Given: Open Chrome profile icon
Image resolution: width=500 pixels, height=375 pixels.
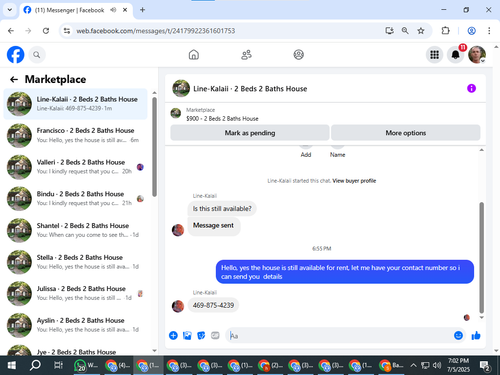Looking at the screenshot, I should [x=471, y=31].
